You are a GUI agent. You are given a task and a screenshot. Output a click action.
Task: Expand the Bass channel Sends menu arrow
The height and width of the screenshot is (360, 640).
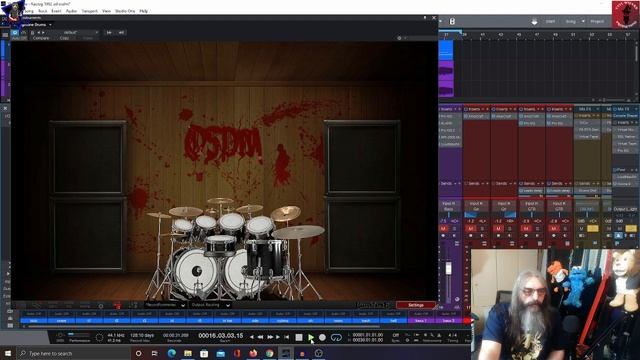455,184
